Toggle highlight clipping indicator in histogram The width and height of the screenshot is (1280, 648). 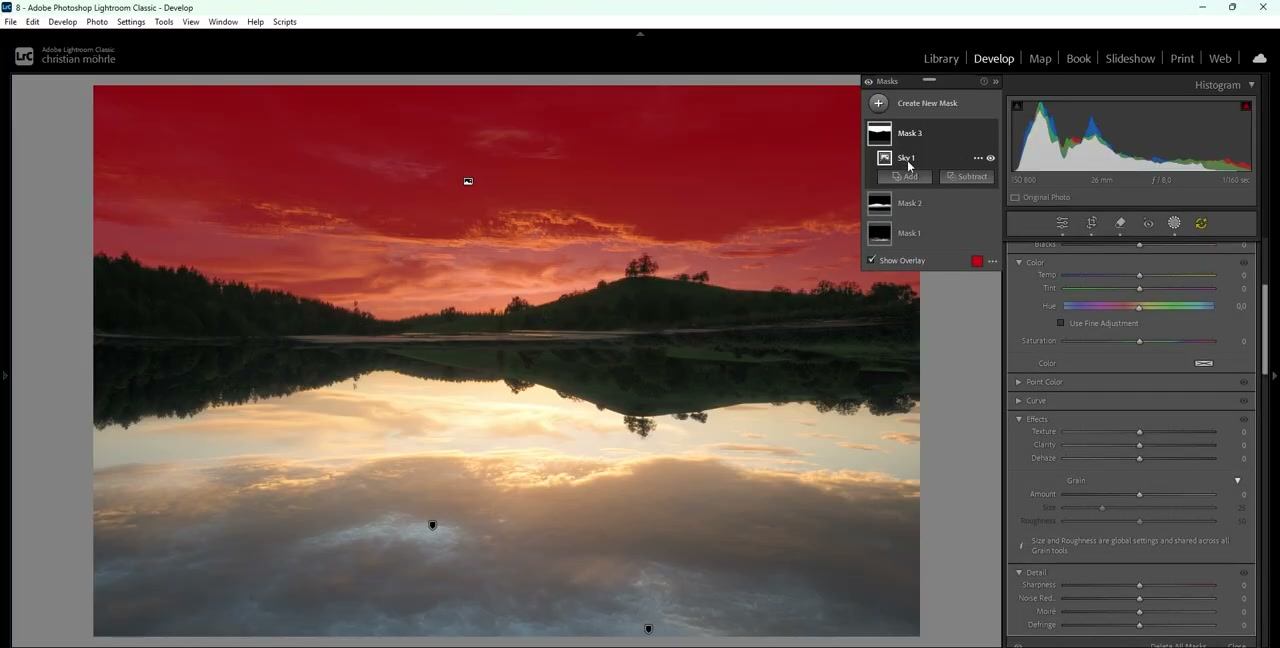click(1246, 106)
